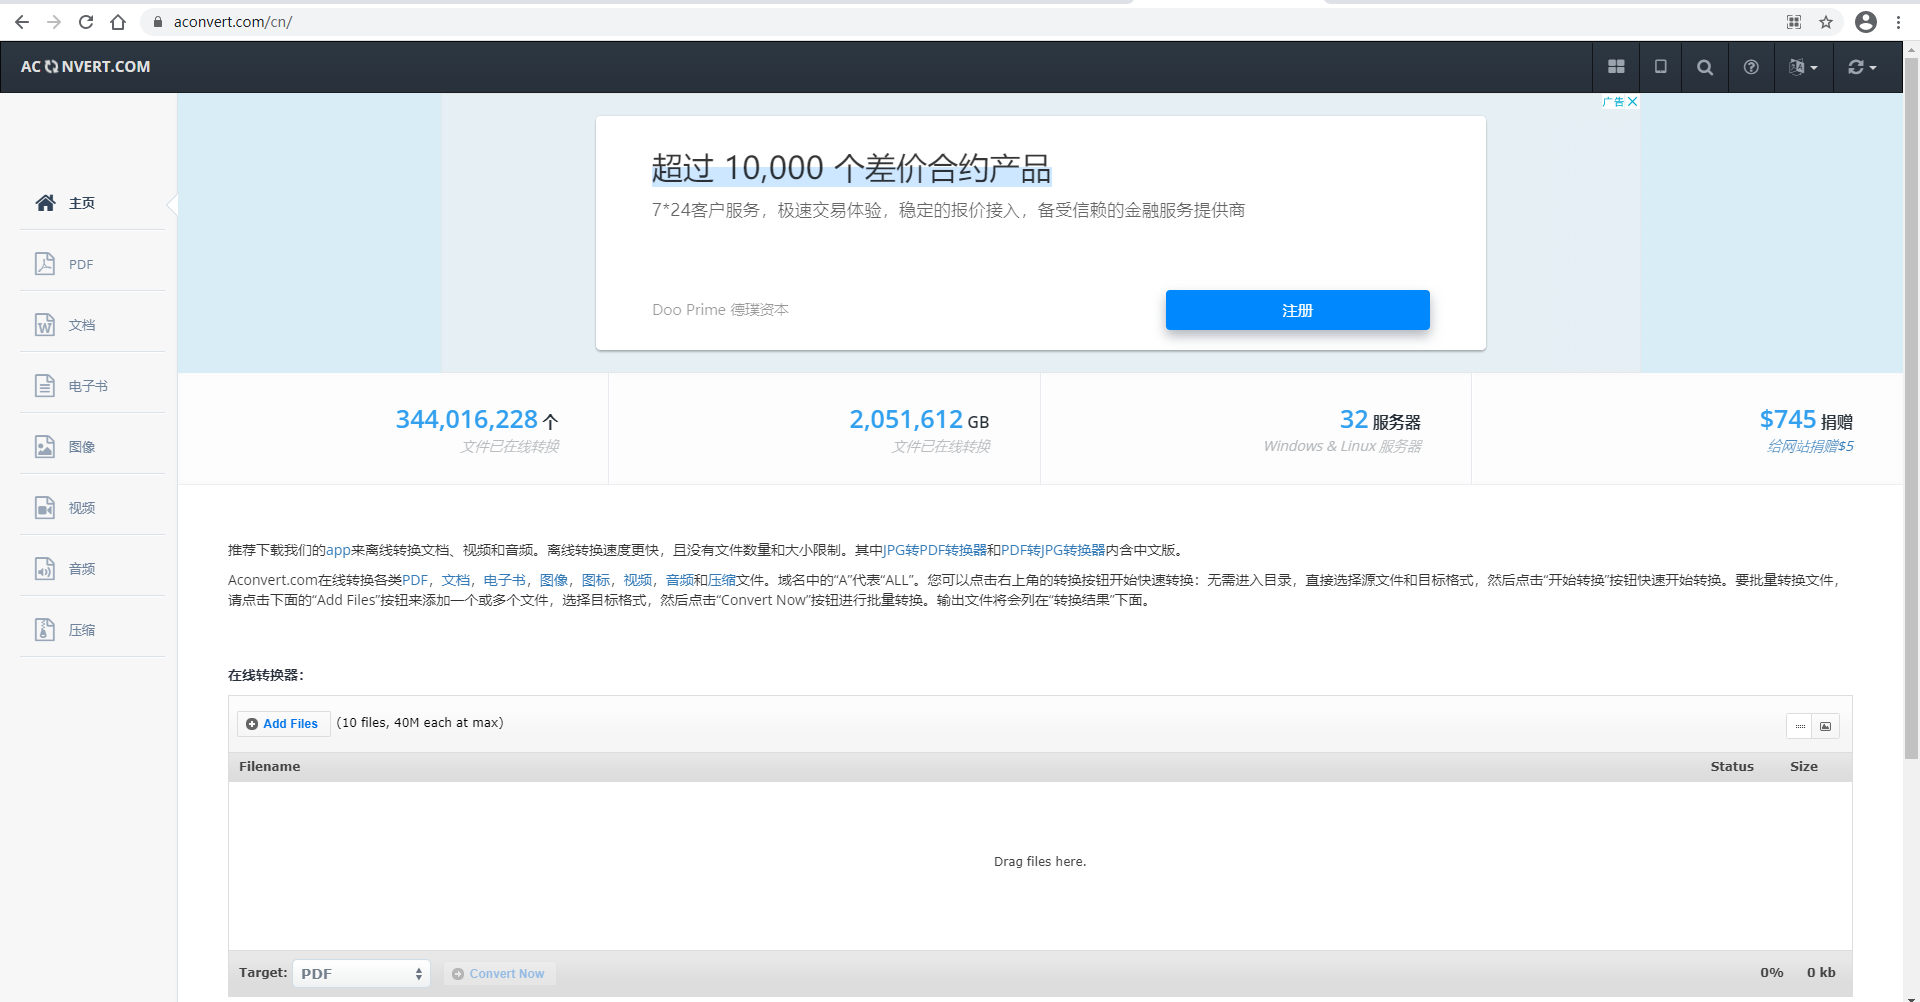Click the 文档 link in description paragraph
The image size is (1920, 1002).
pyautogui.click(x=455, y=580)
